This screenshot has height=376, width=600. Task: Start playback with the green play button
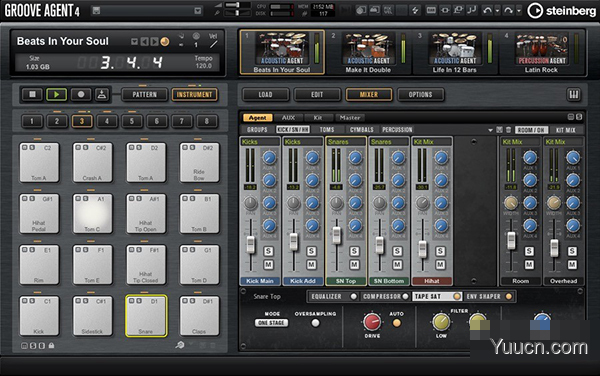click(56, 94)
